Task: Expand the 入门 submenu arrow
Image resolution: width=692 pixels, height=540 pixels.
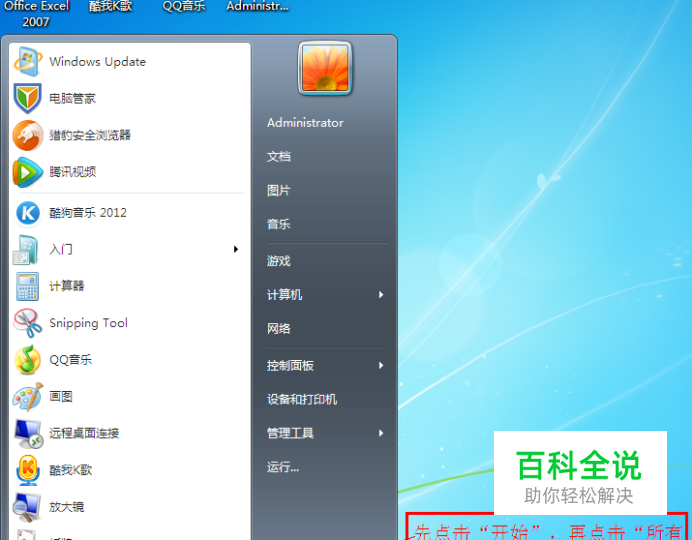Action: pos(236,249)
